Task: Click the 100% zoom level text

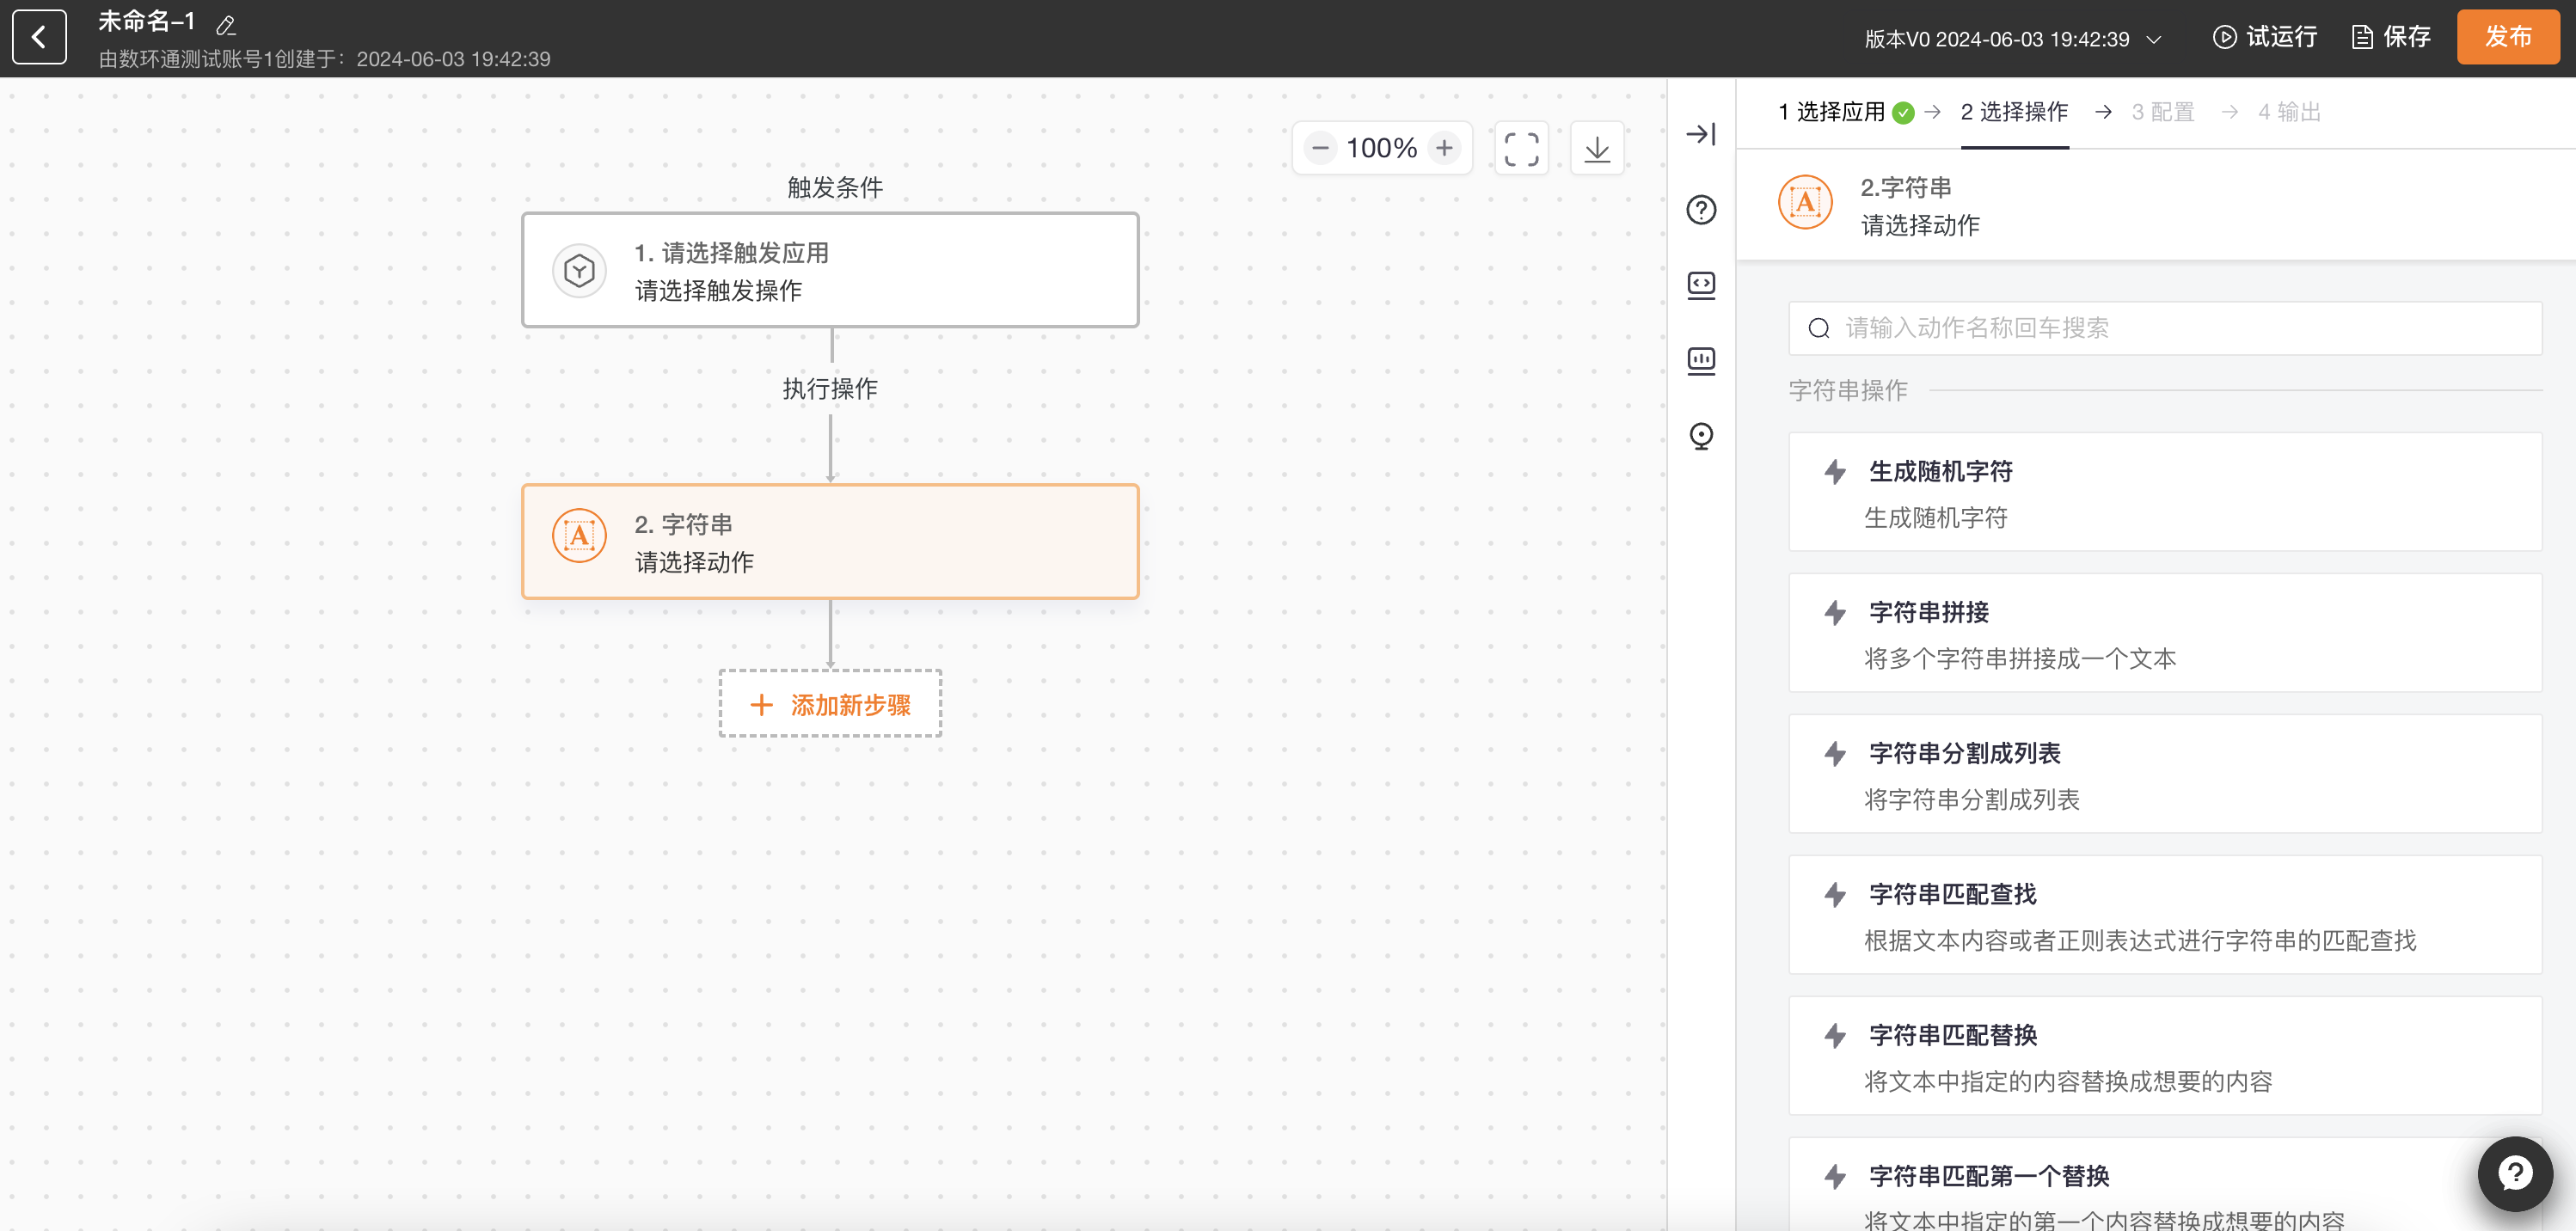Action: click(x=1381, y=148)
